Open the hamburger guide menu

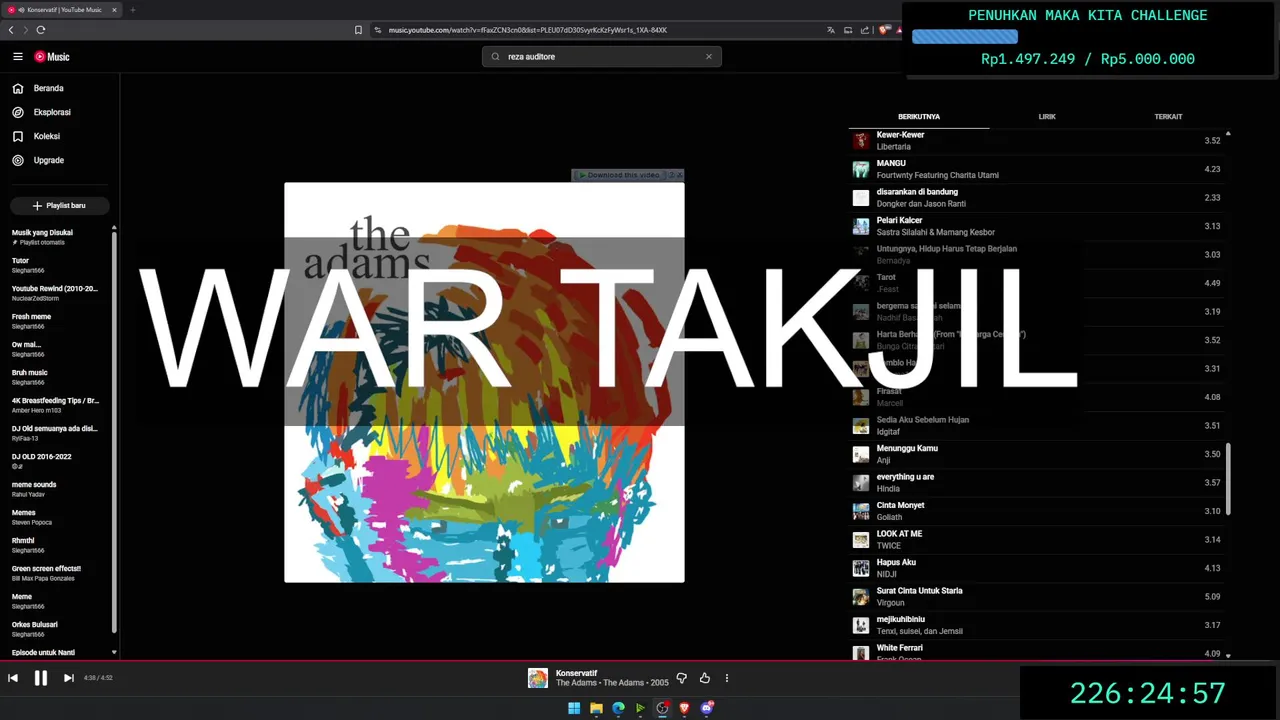(x=17, y=57)
